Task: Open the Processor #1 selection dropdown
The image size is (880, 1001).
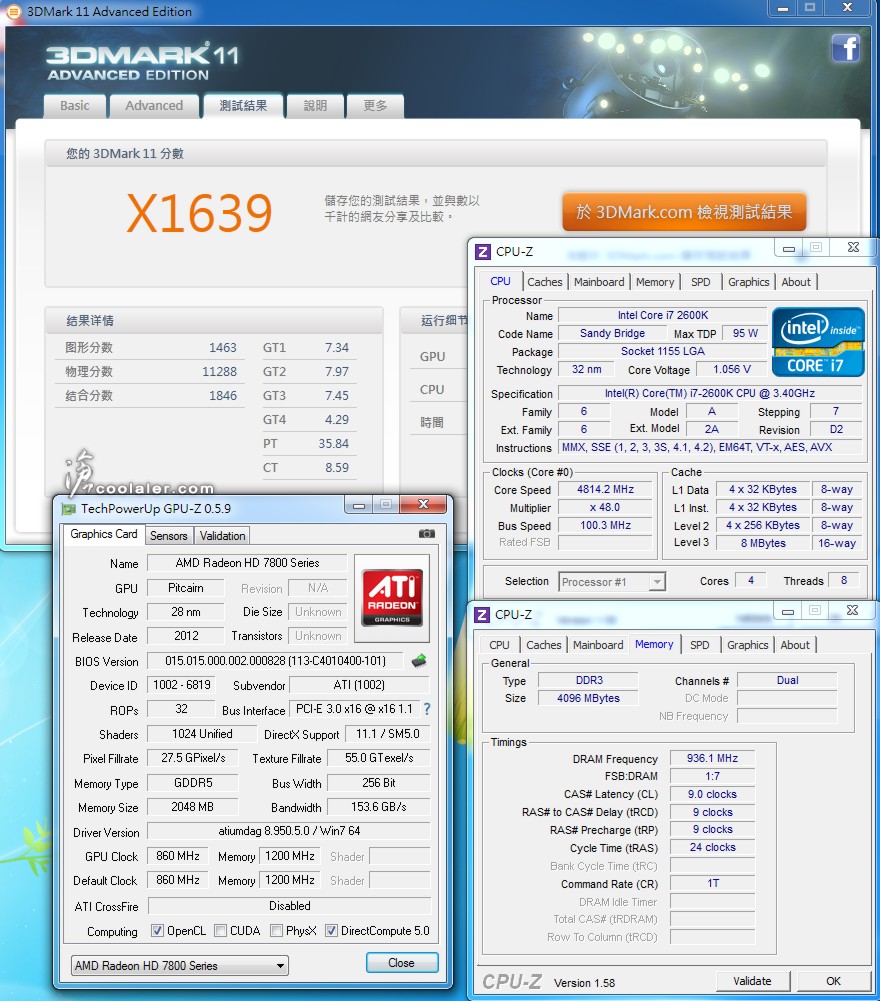Action: (612, 582)
